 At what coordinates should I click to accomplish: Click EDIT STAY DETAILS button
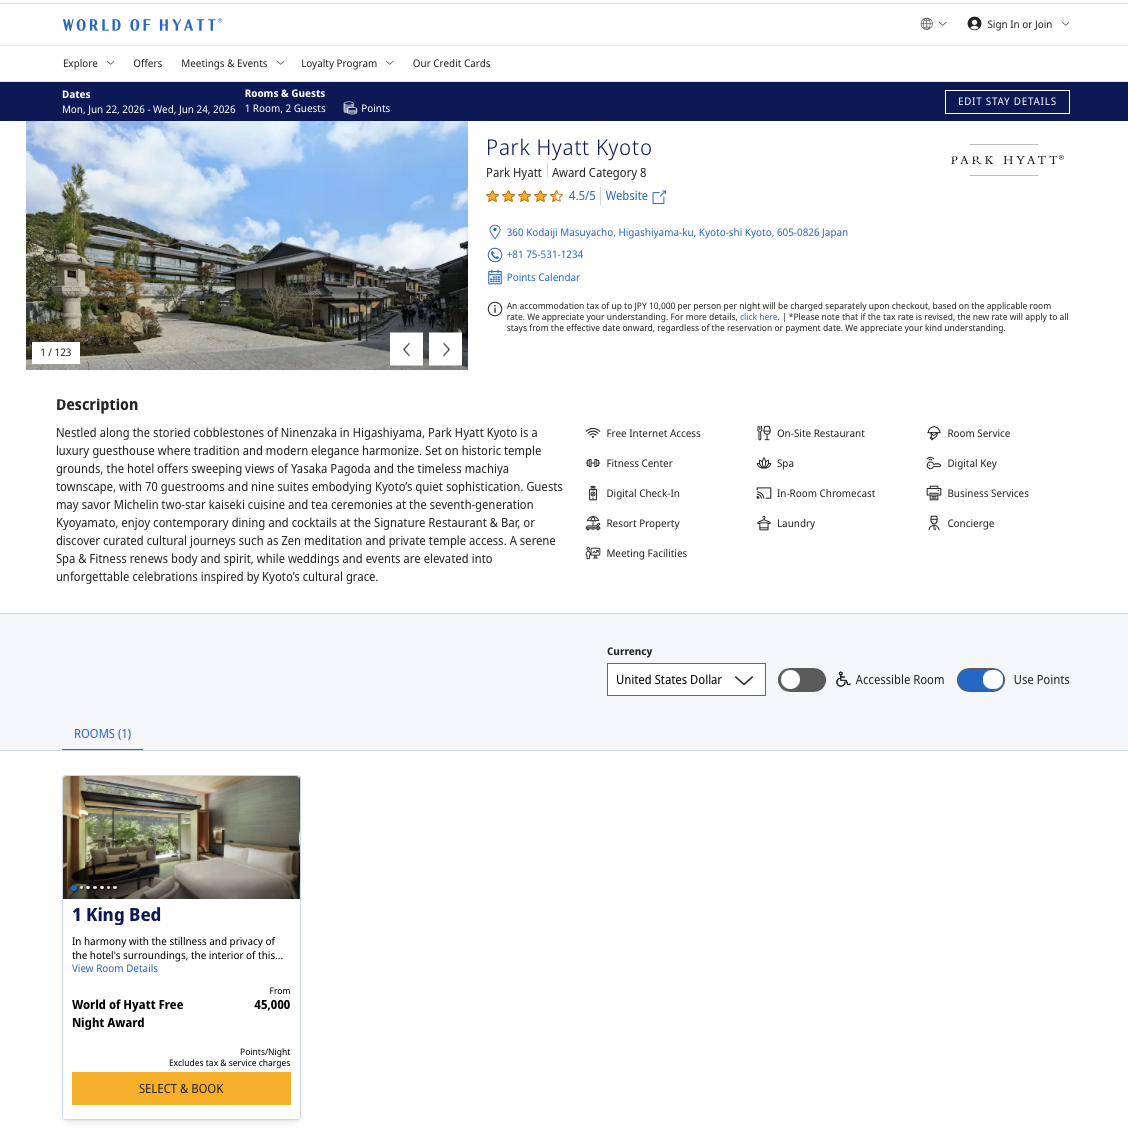(1007, 102)
